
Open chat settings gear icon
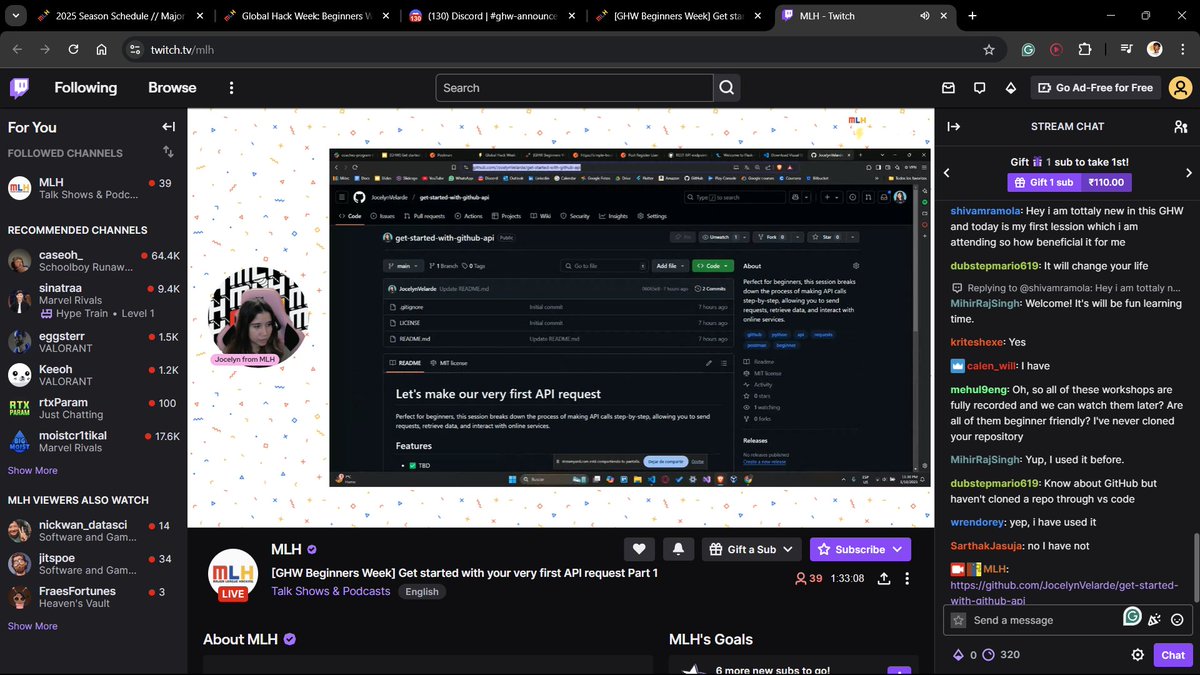1137,655
